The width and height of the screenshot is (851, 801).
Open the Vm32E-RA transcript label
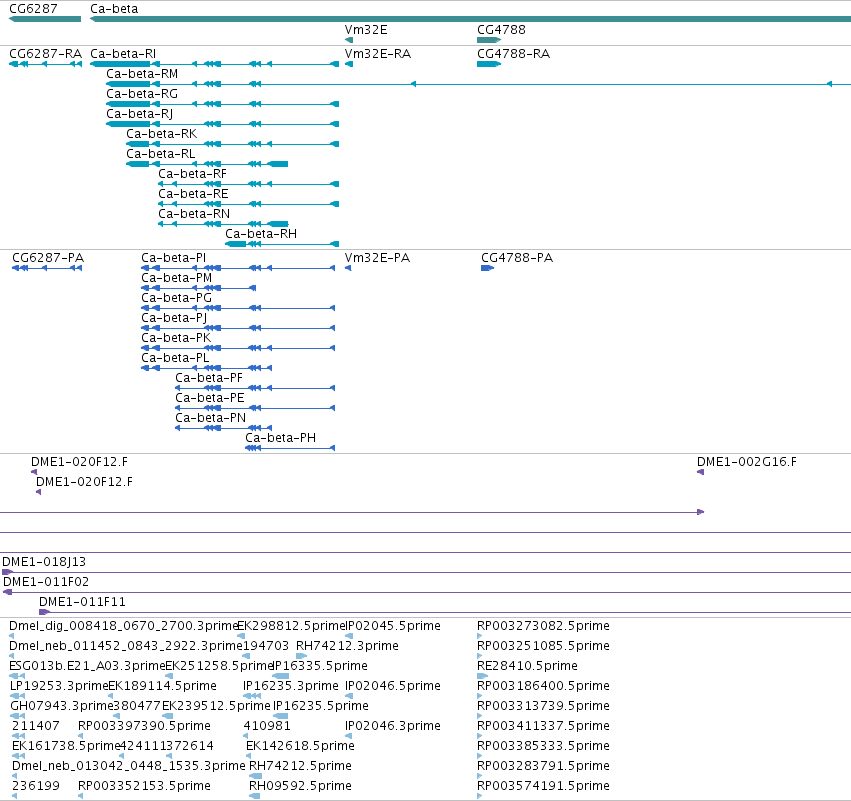378,53
